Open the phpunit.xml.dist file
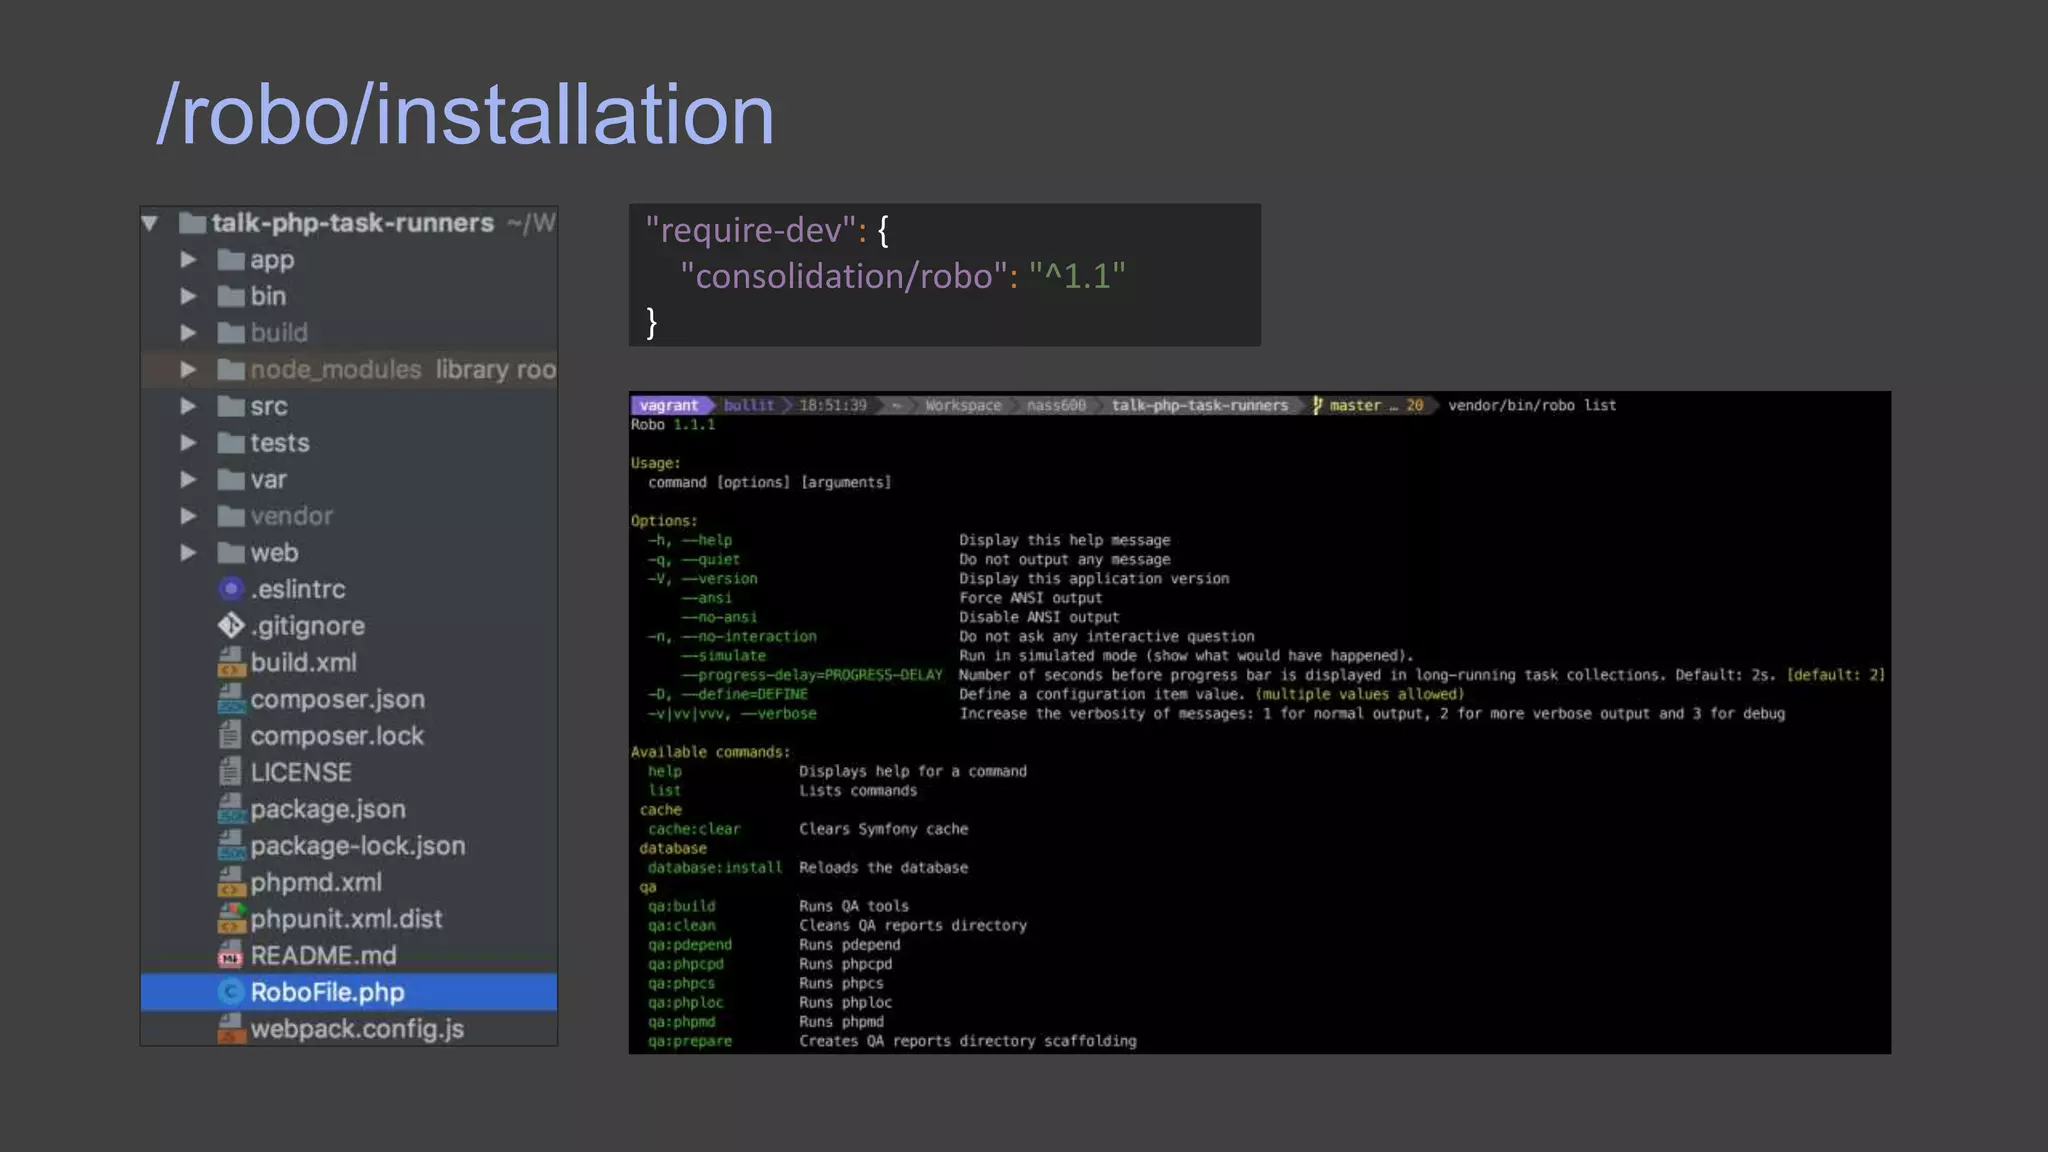Viewport: 2048px width, 1152px height. pyautogui.click(x=346, y=919)
